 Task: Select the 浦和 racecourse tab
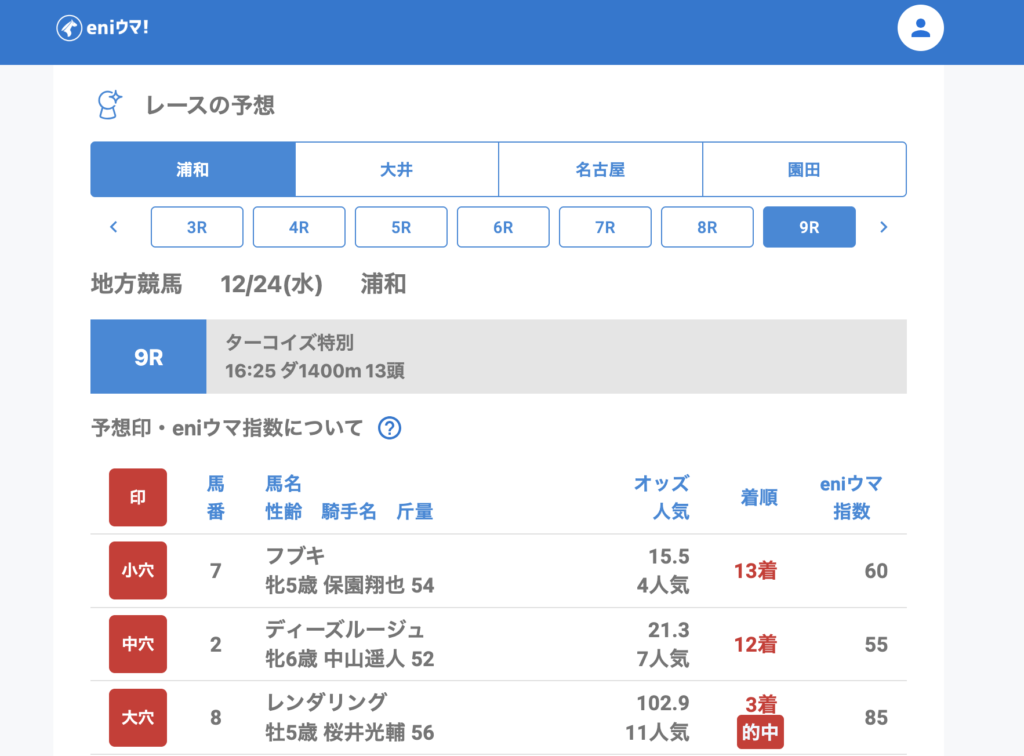click(x=193, y=170)
